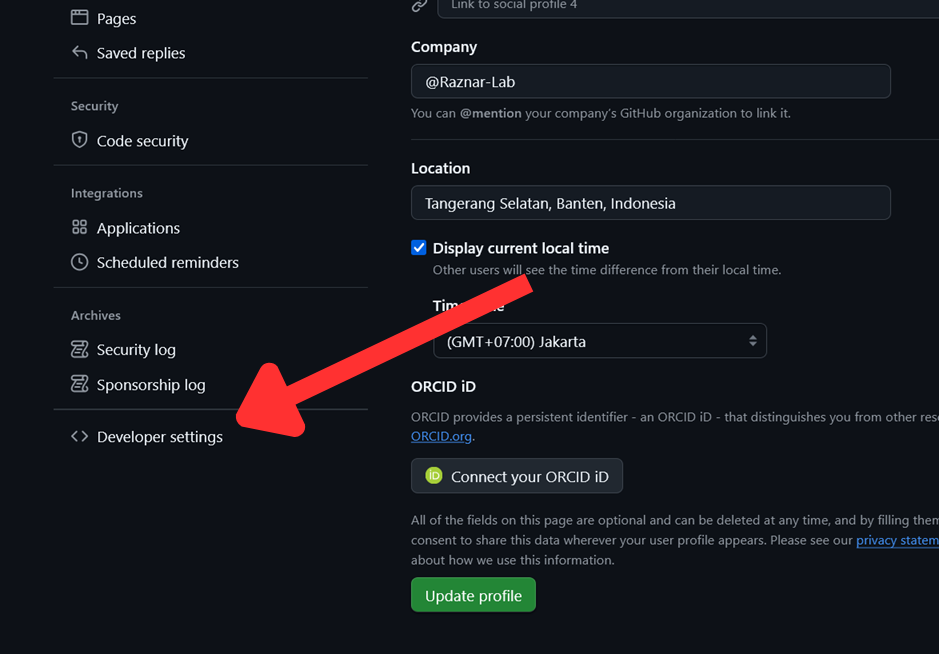The width and height of the screenshot is (939, 654).
Task: Click the Saved replies arrow icon
Action: tap(80, 53)
